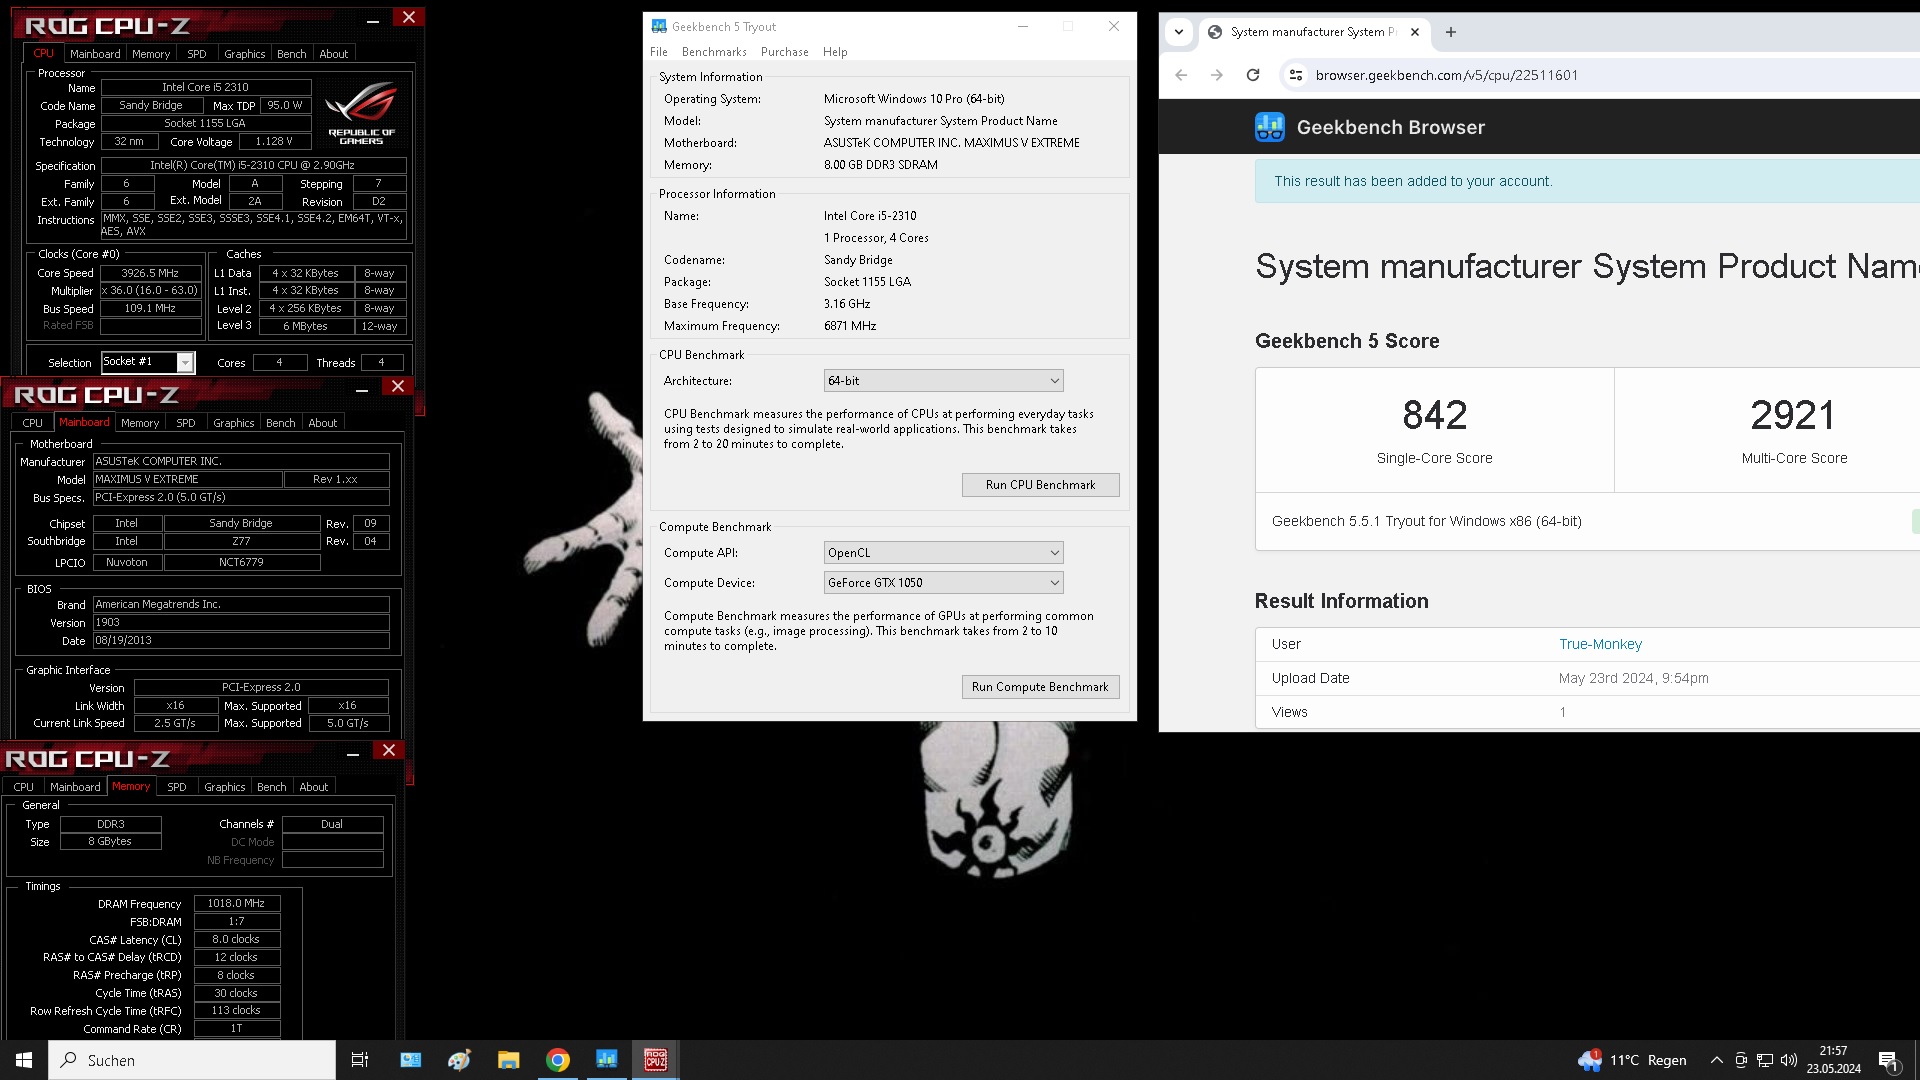Screen dimensions: 1920x1080
Task: Click BIOS Version field 1903
Action: 241,622
